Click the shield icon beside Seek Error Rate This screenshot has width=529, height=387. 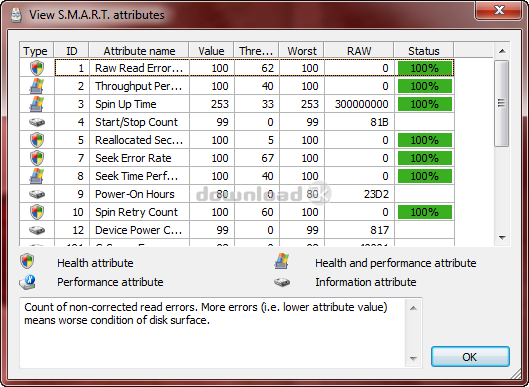coord(37,158)
